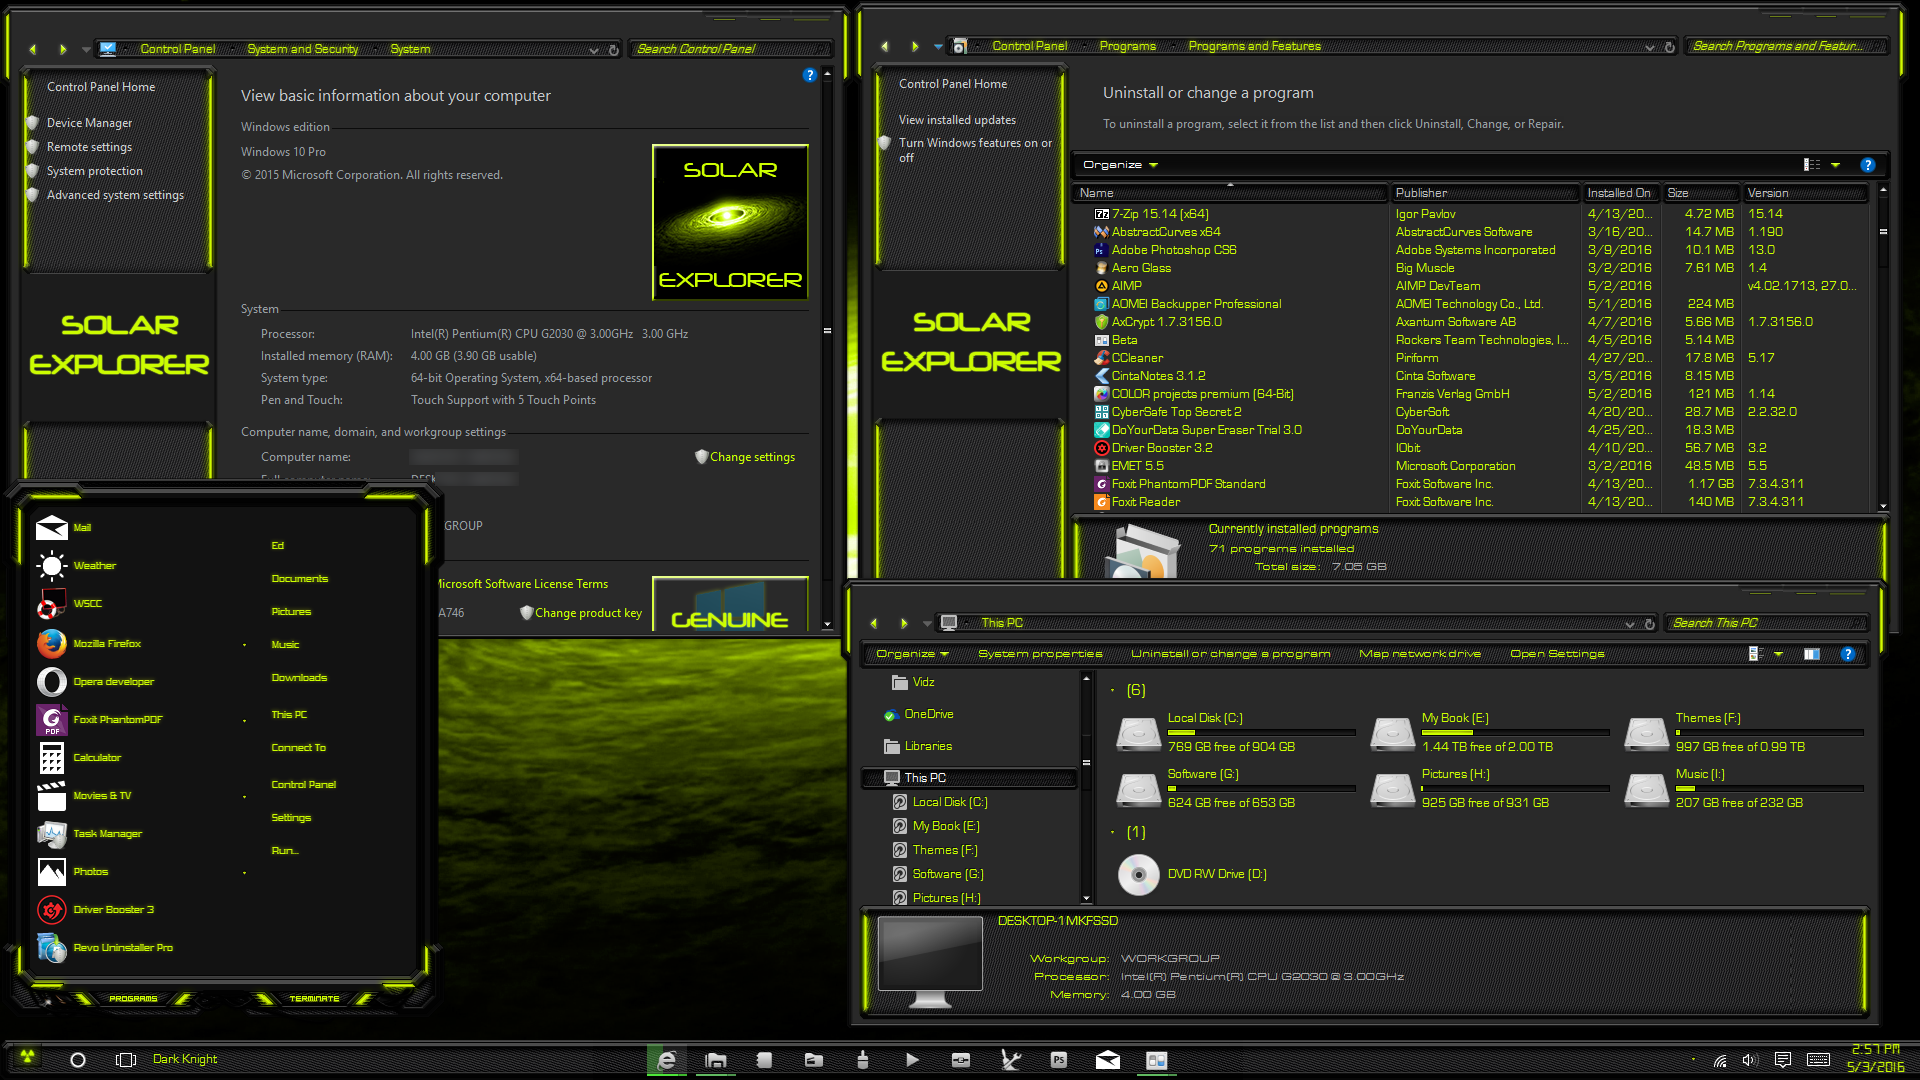Select This PC in the navigation pane
Viewport: 1920px width, 1080px height.
coord(926,777)
